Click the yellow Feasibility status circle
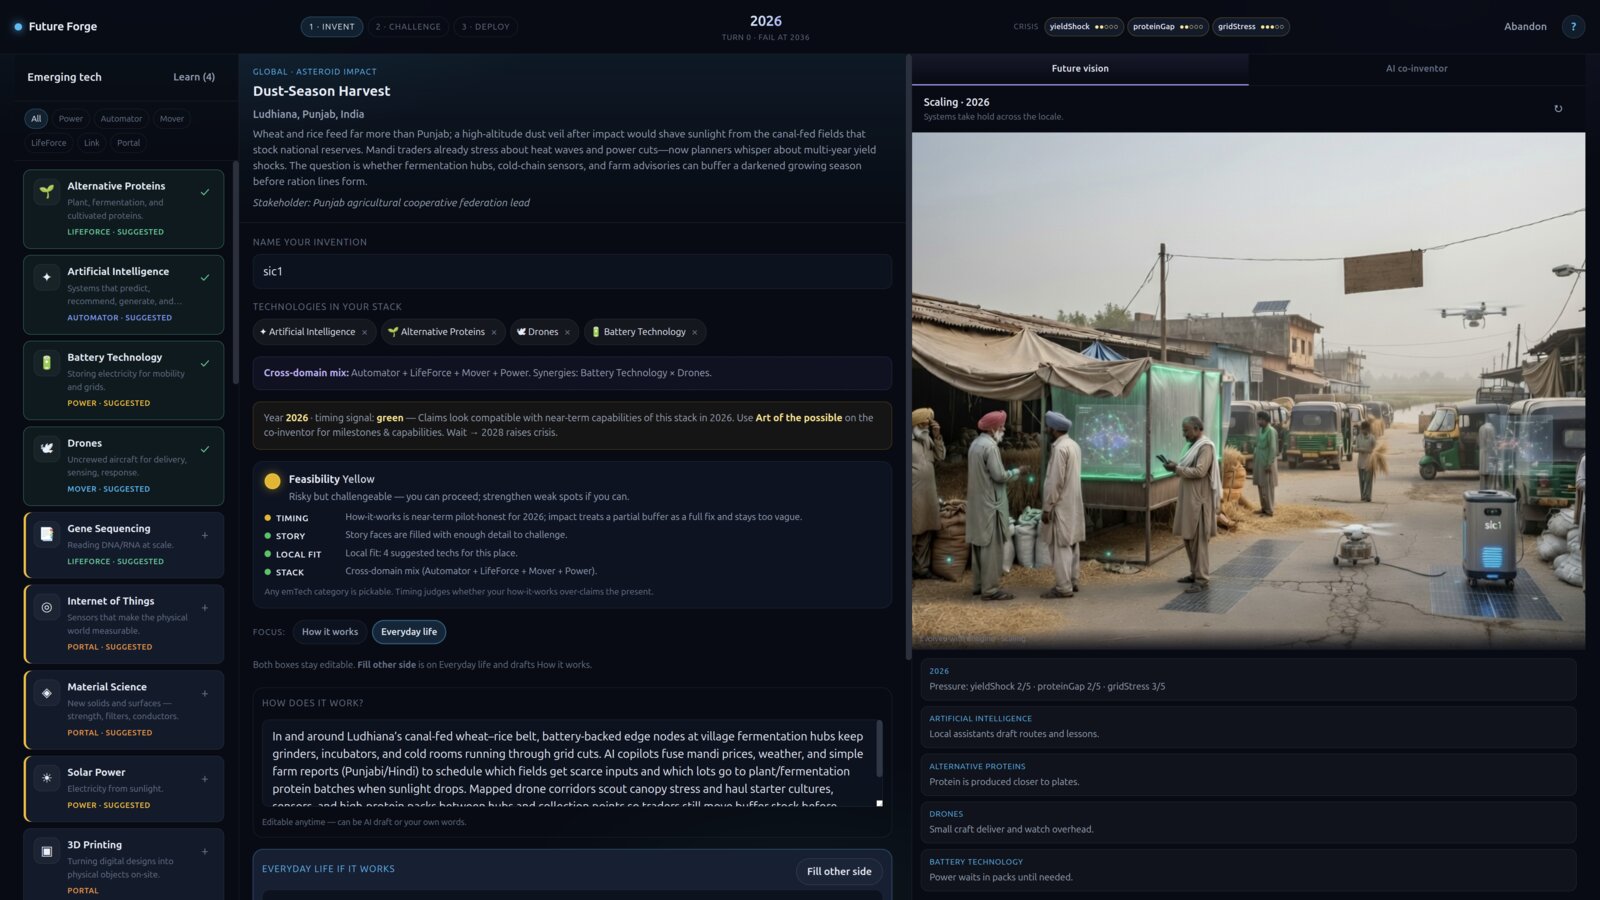The image size is (1600, 900). click(x=272, y=481)
